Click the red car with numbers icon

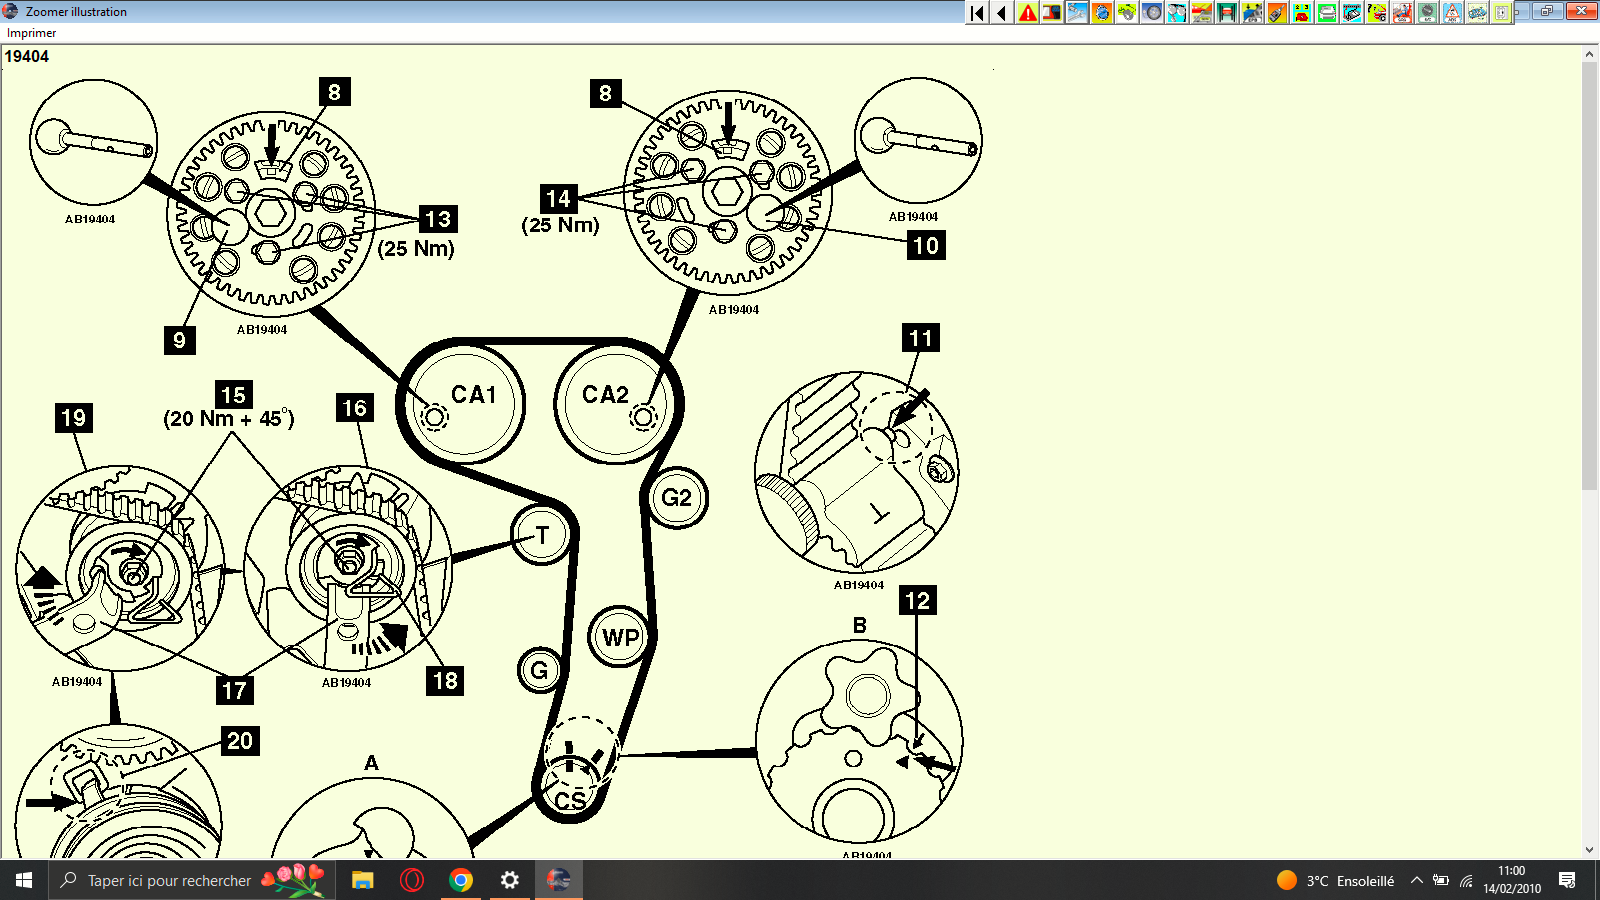pyautogui.click(x=1302, y=13)
